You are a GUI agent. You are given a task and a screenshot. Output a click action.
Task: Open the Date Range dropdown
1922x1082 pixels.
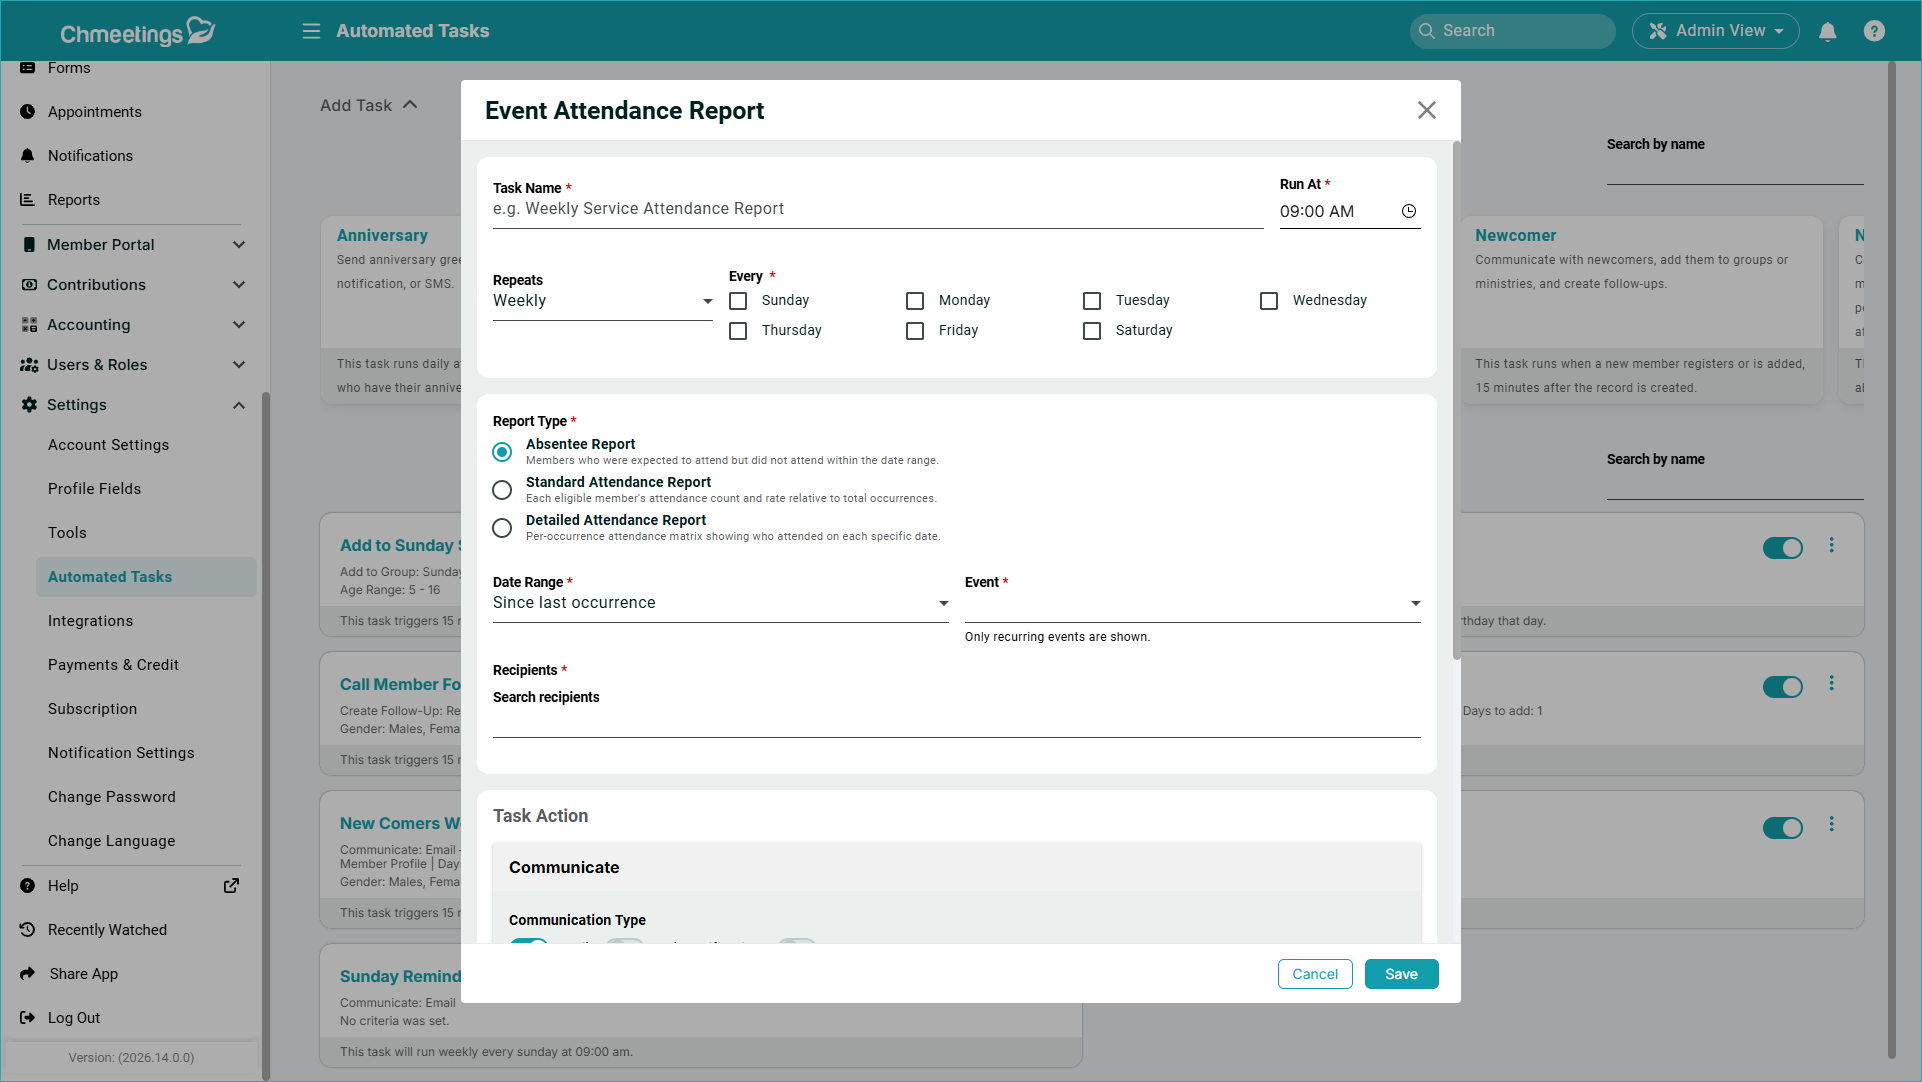coord(720,603)
